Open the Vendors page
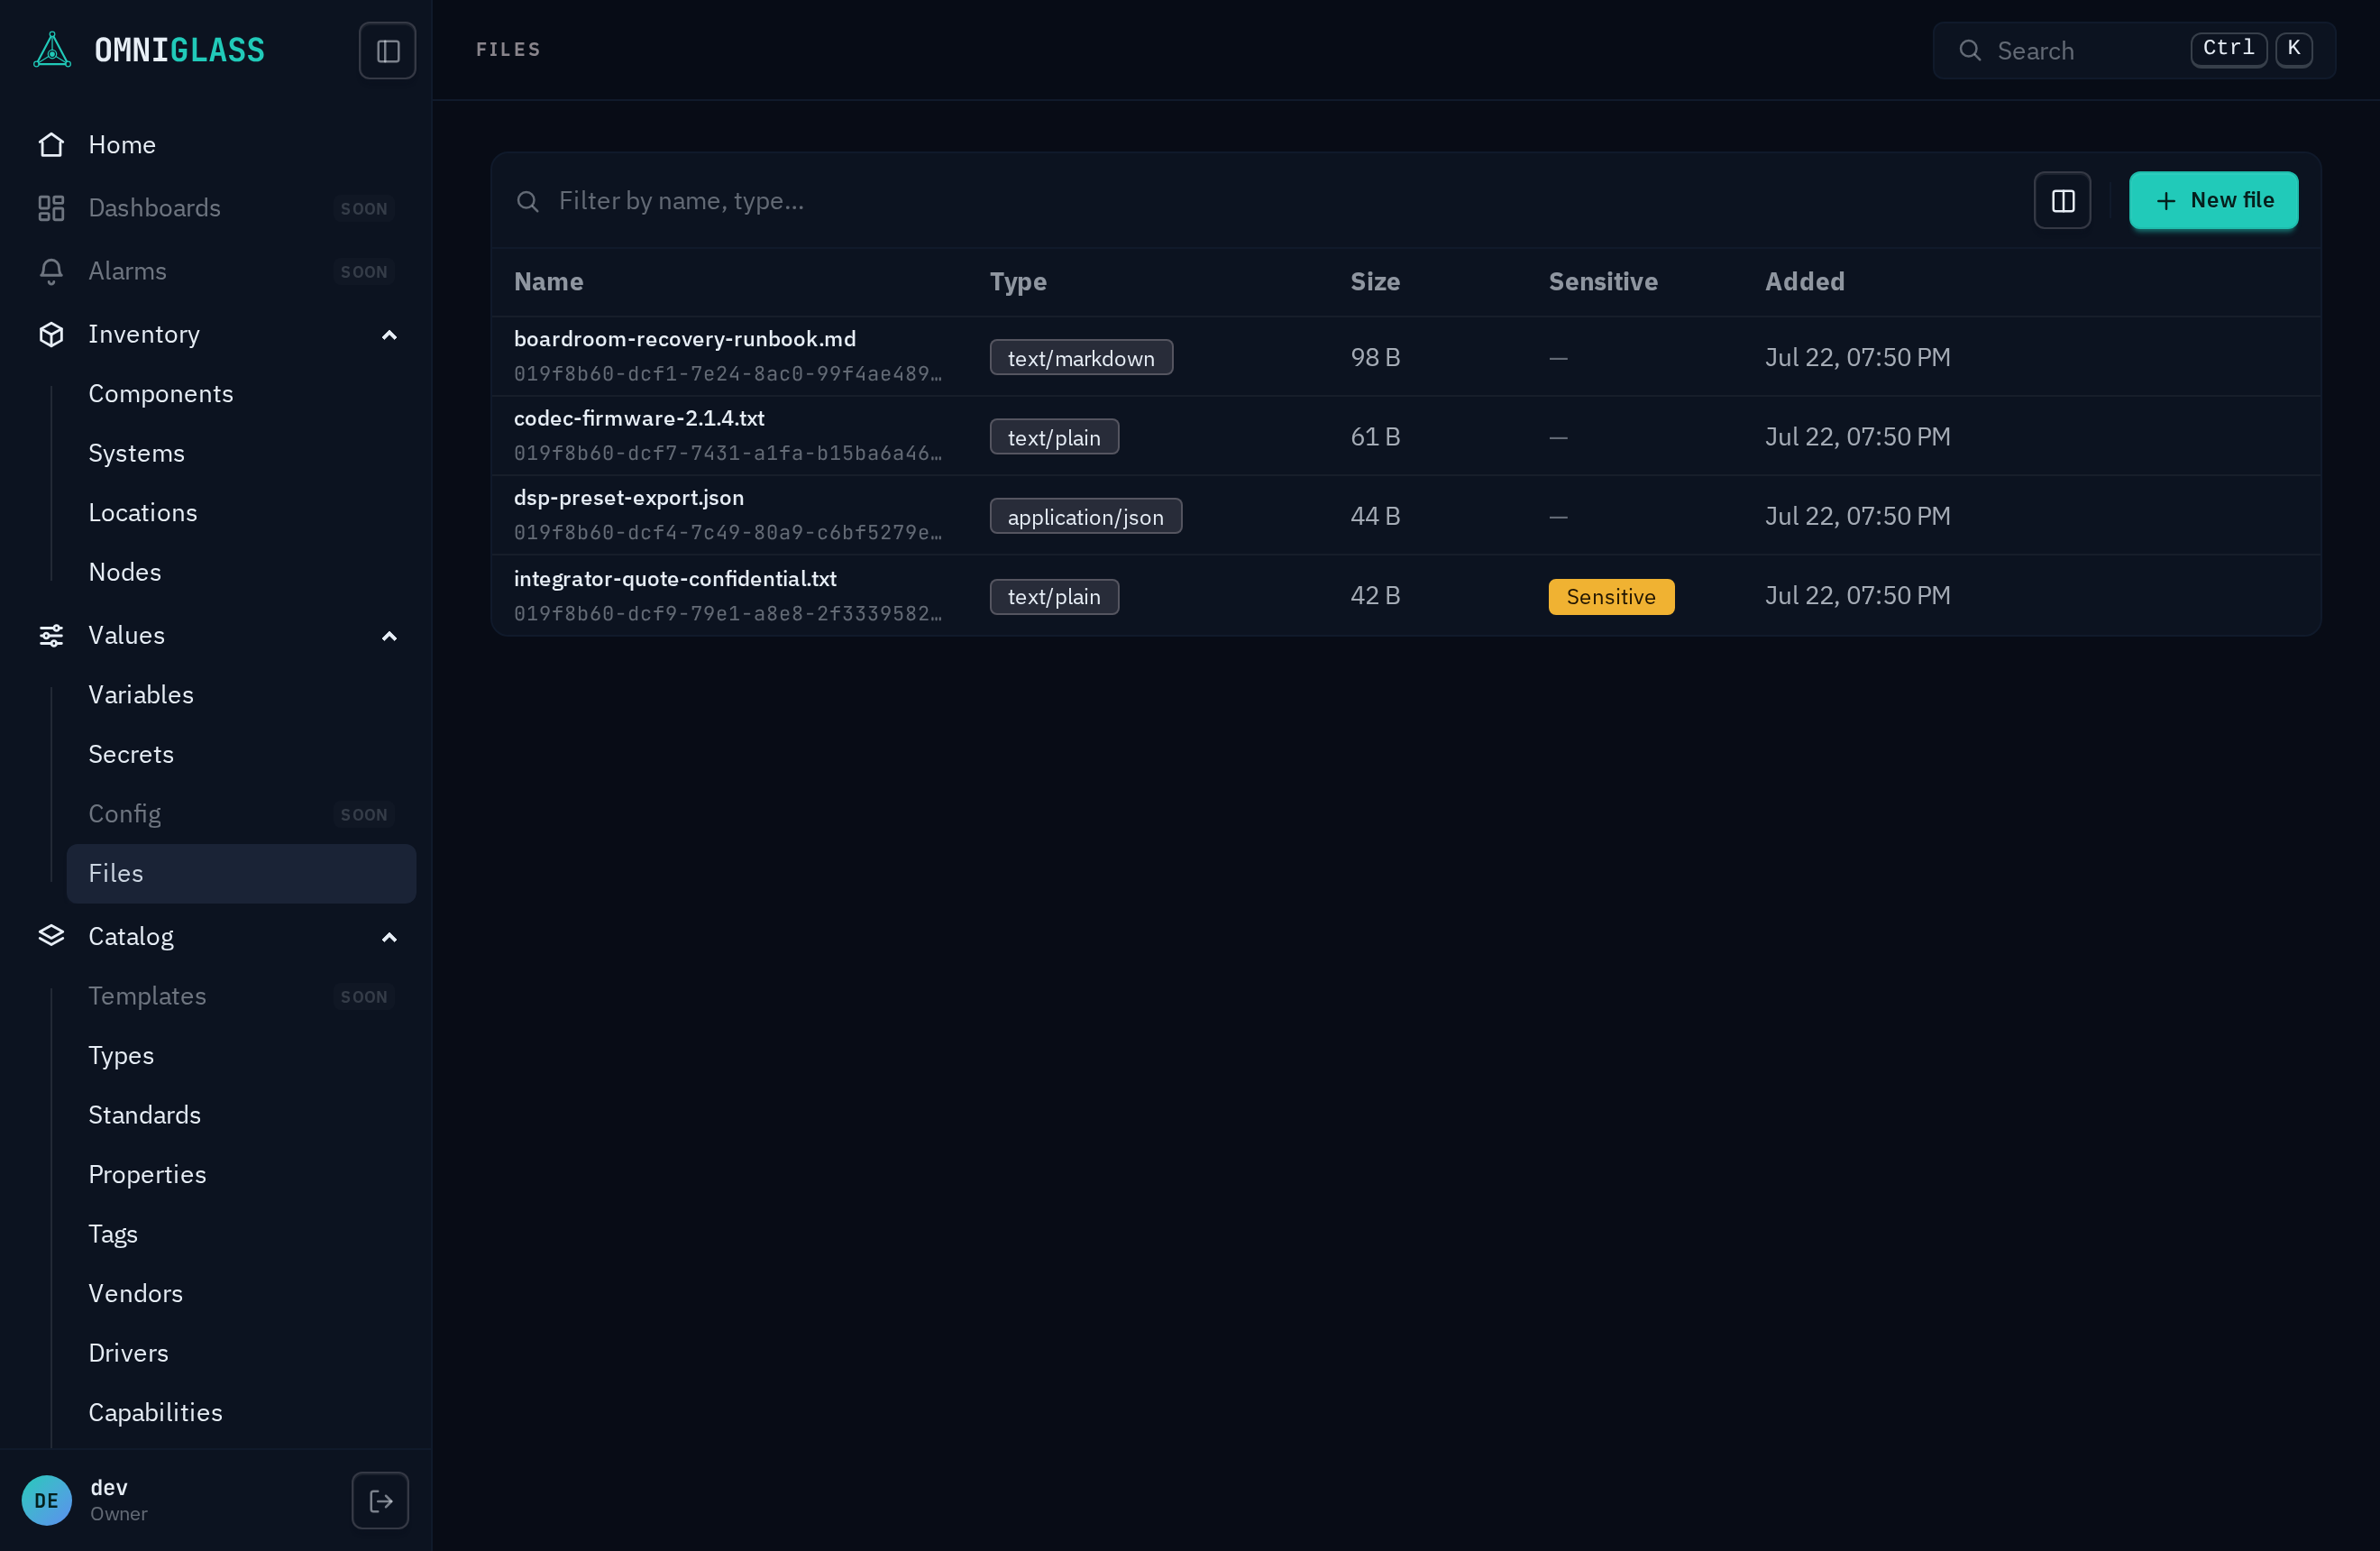The height and width of the screenshot is (1551, 2380). click(241, 1293)
